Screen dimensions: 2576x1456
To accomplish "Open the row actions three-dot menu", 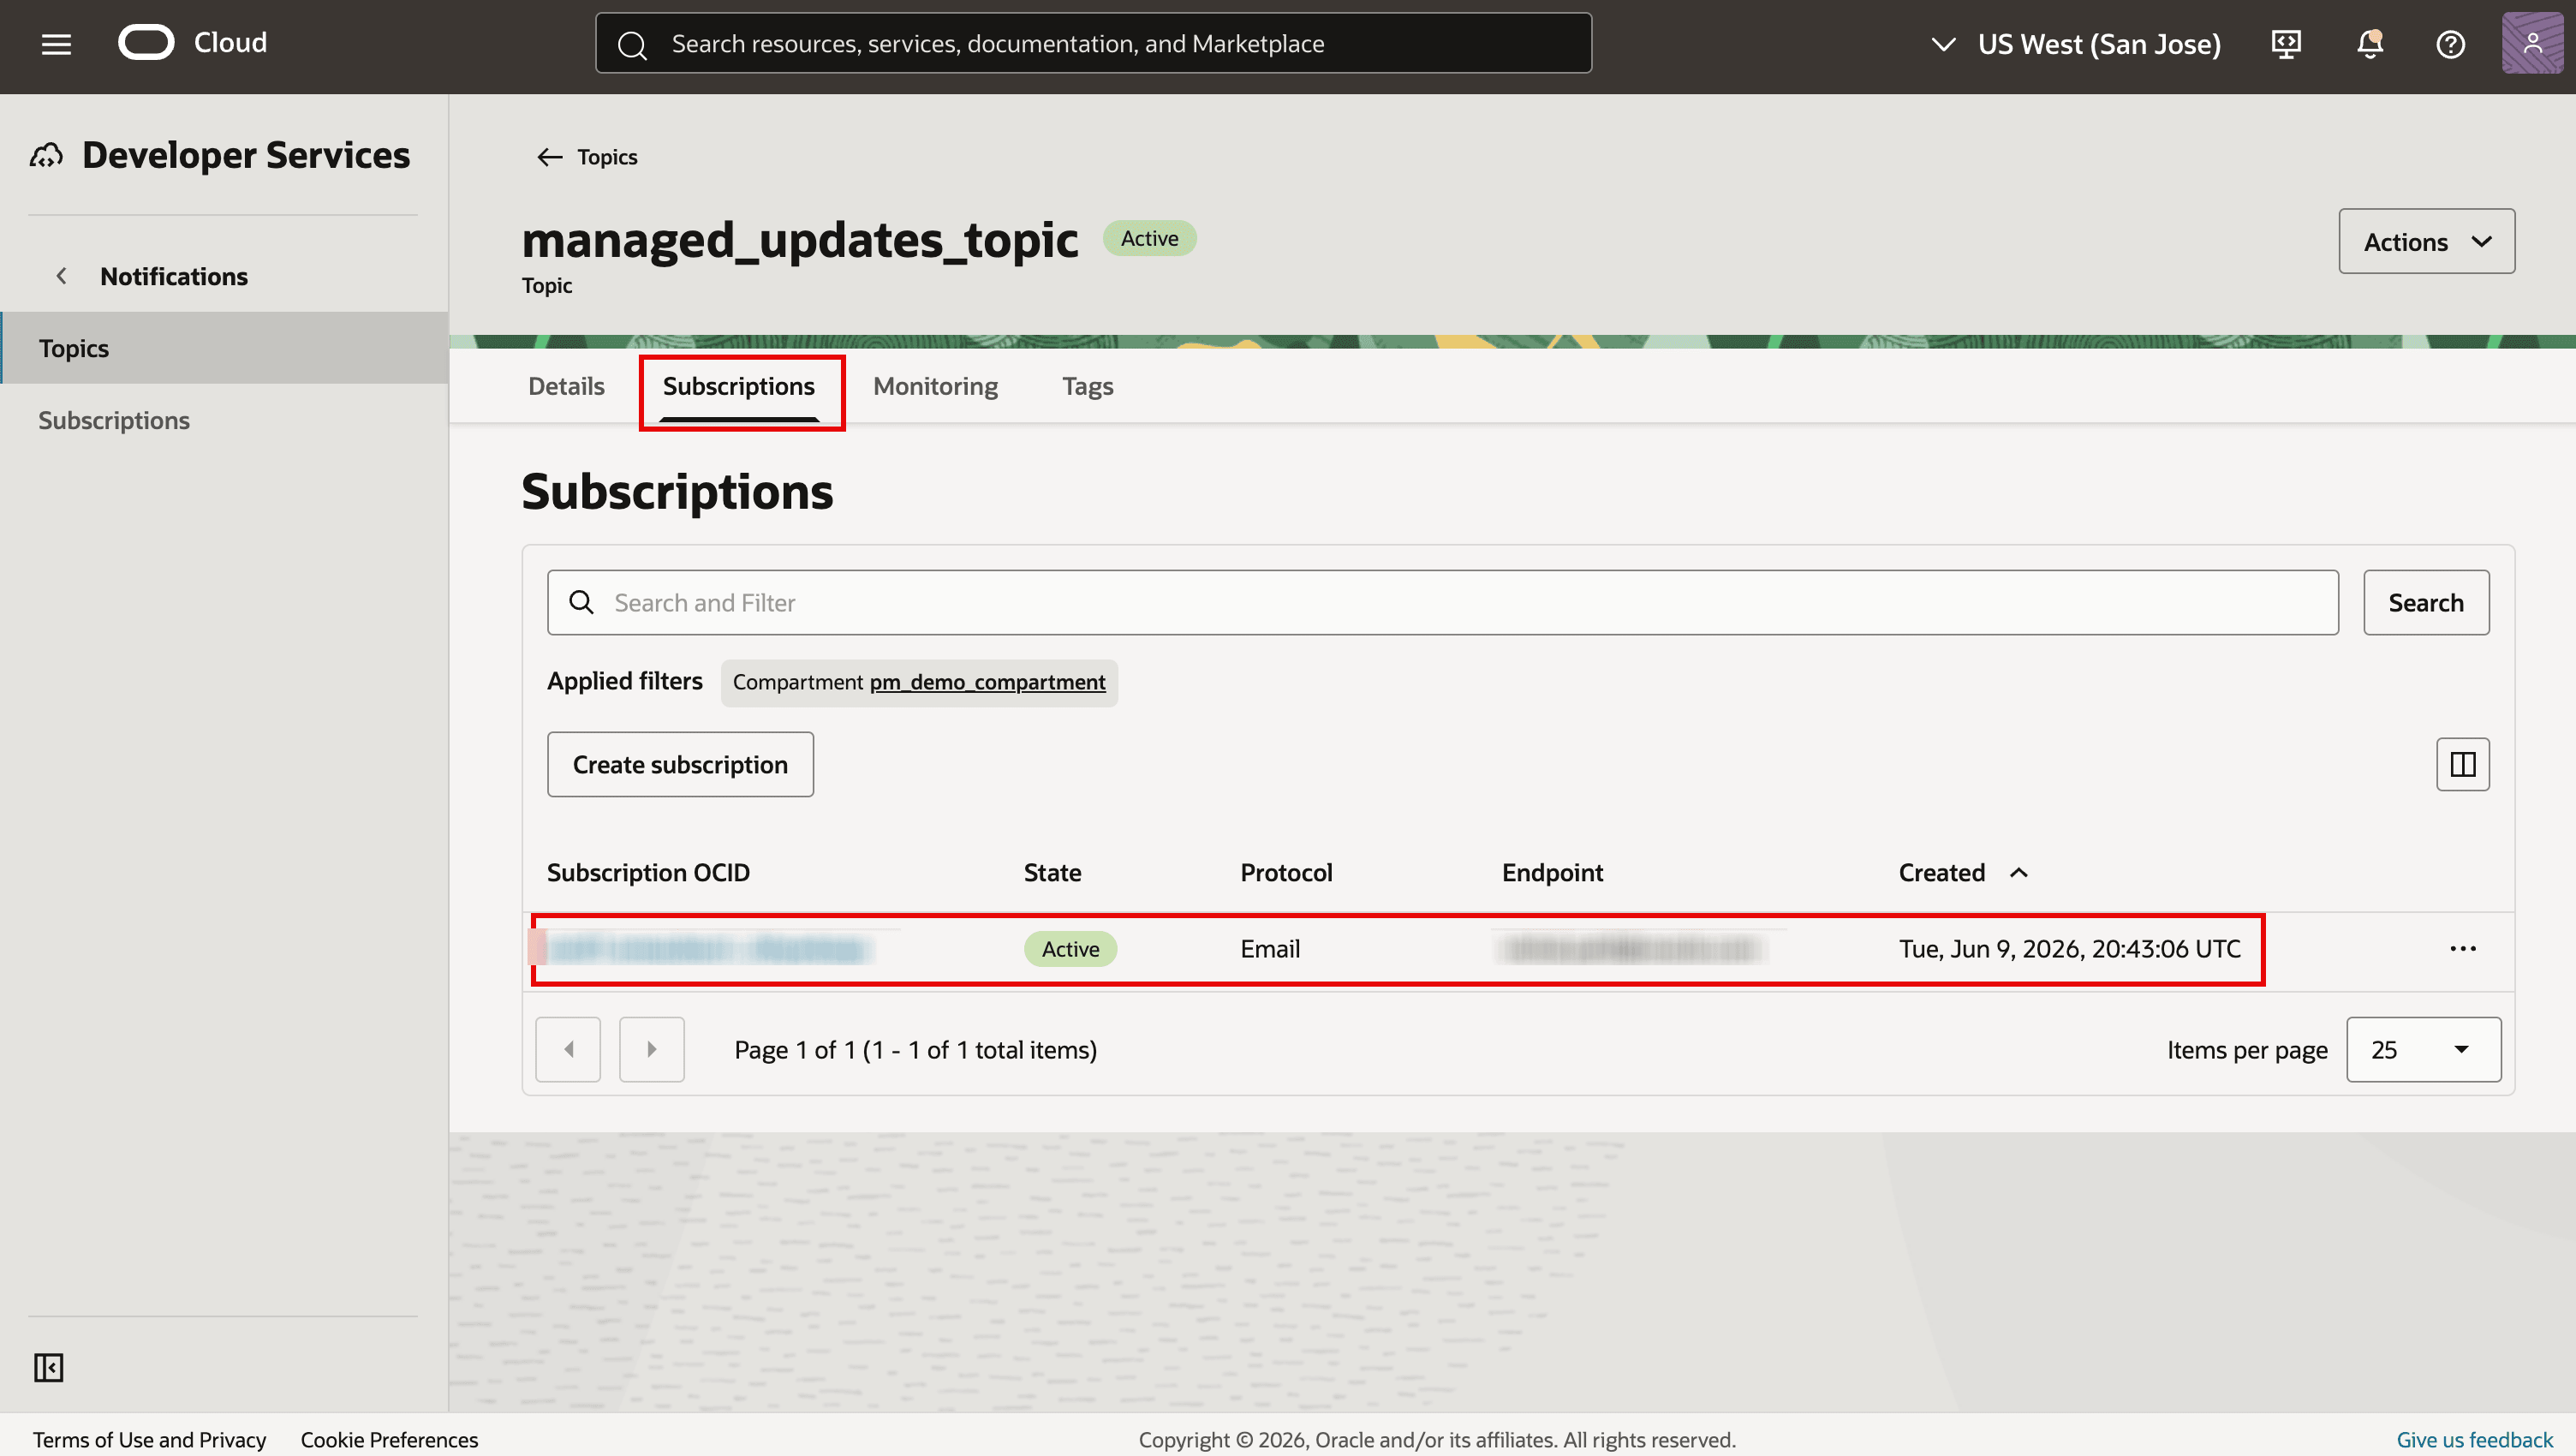I will [x=2462, y=948].
